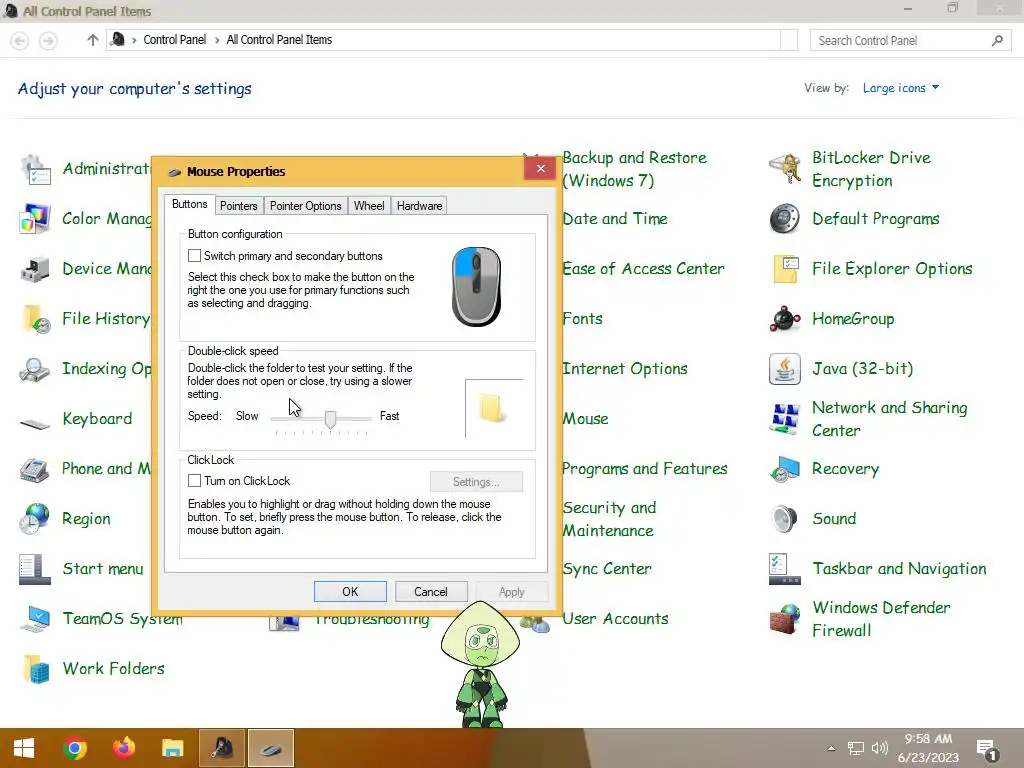Screen dimensions: 1024x768
Task: Open the Windows Defender Firewall icon
Action: coord(785,619)
